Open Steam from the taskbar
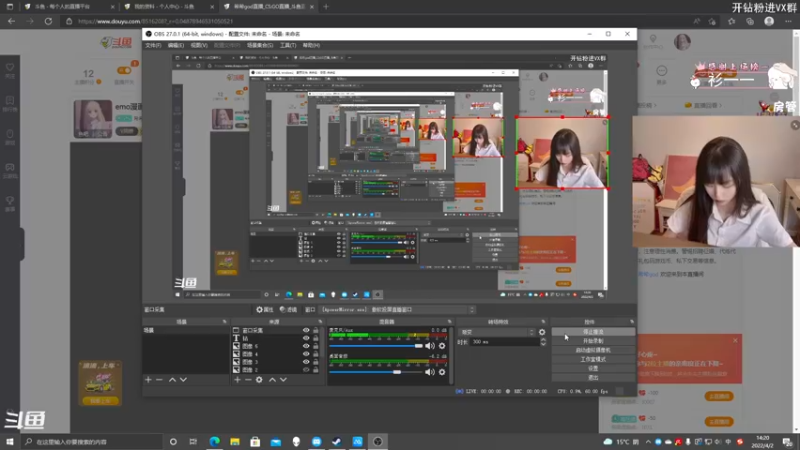 click(337, 441)
